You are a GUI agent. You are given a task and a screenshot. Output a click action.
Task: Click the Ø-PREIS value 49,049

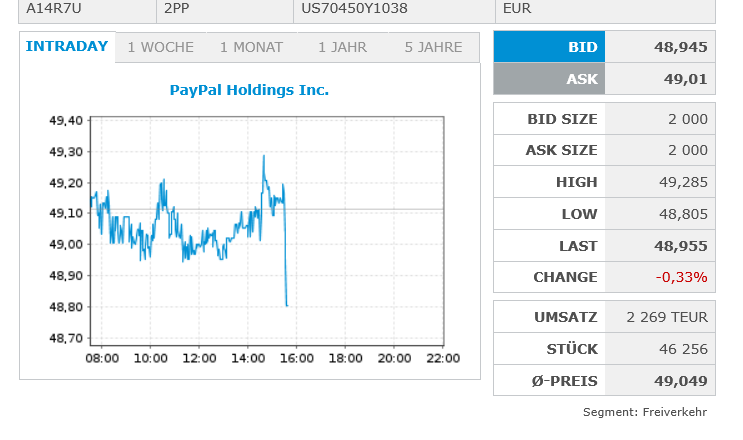[680, 380]
